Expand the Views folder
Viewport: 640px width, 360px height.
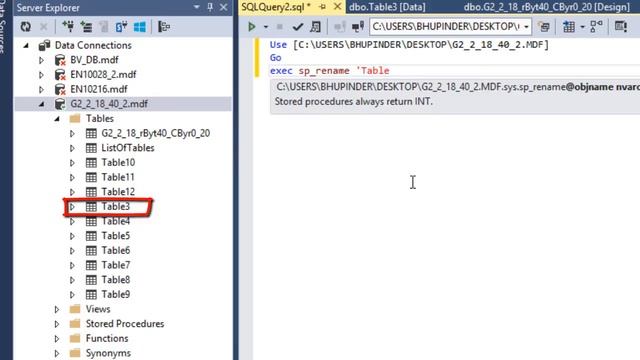click(57, 309)
